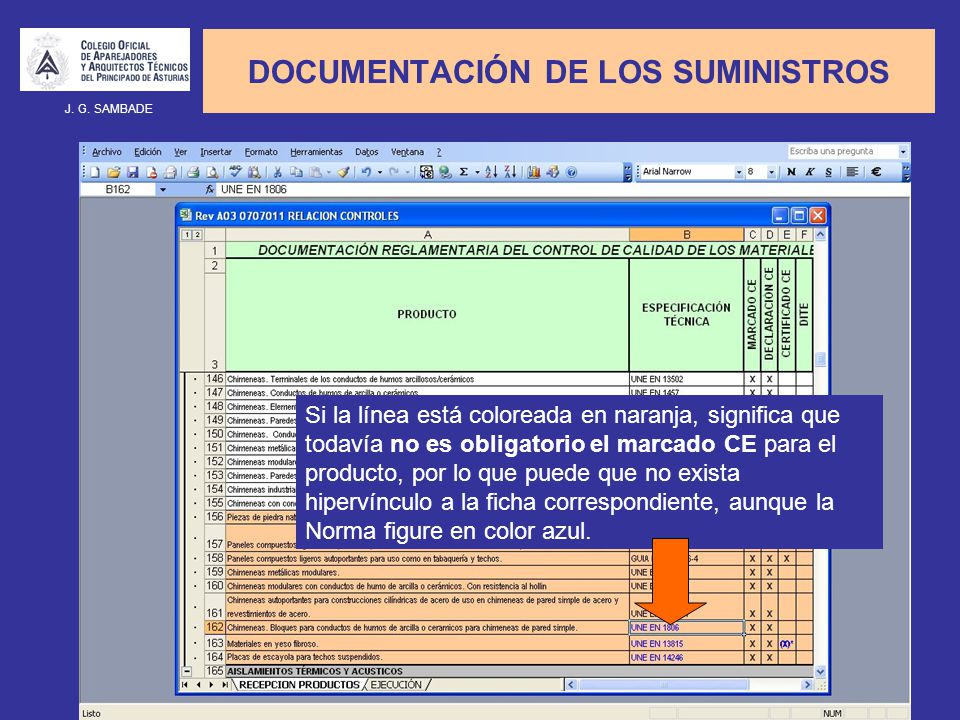The height and width of the screenshot is (720, 960).
Task: Open the 'Escriba una pregunta' dropdown arrow
Action: tap(902, 151)
